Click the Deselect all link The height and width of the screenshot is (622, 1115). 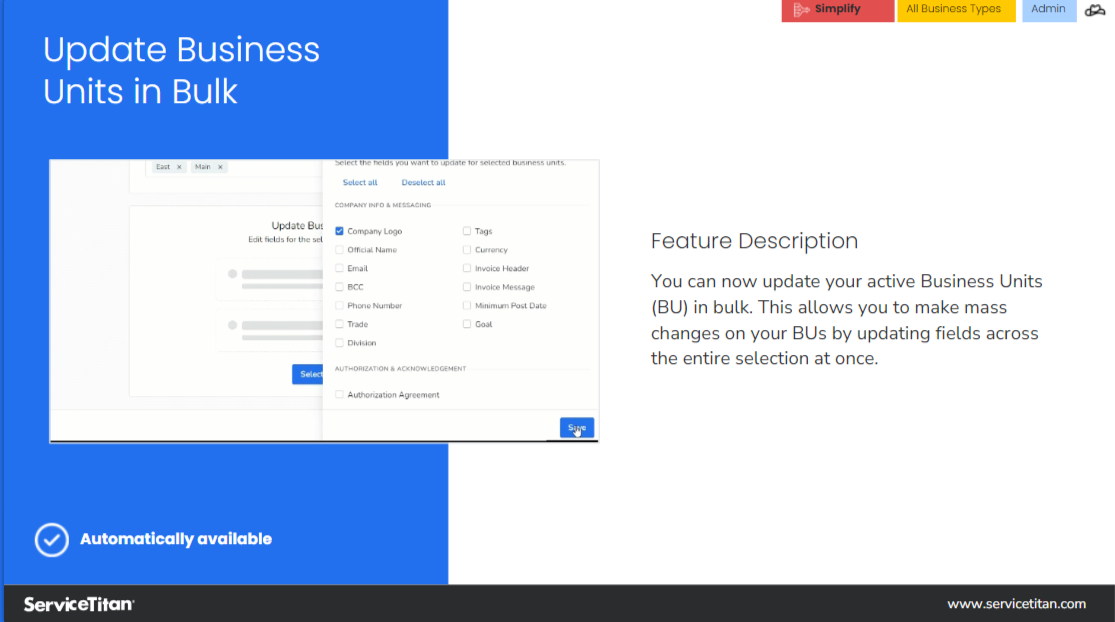tap(423, 183)
